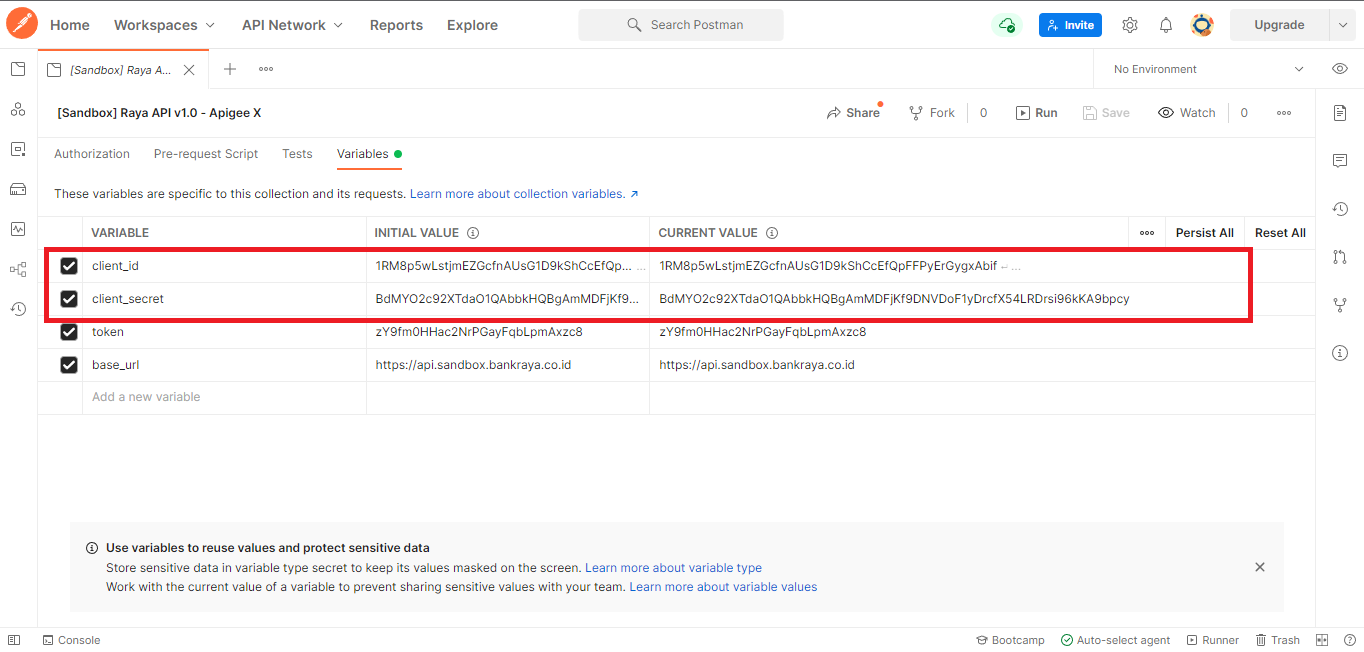
Task: Click the Persist All button
Action: pyautogui.click(x=1204, y=233)
